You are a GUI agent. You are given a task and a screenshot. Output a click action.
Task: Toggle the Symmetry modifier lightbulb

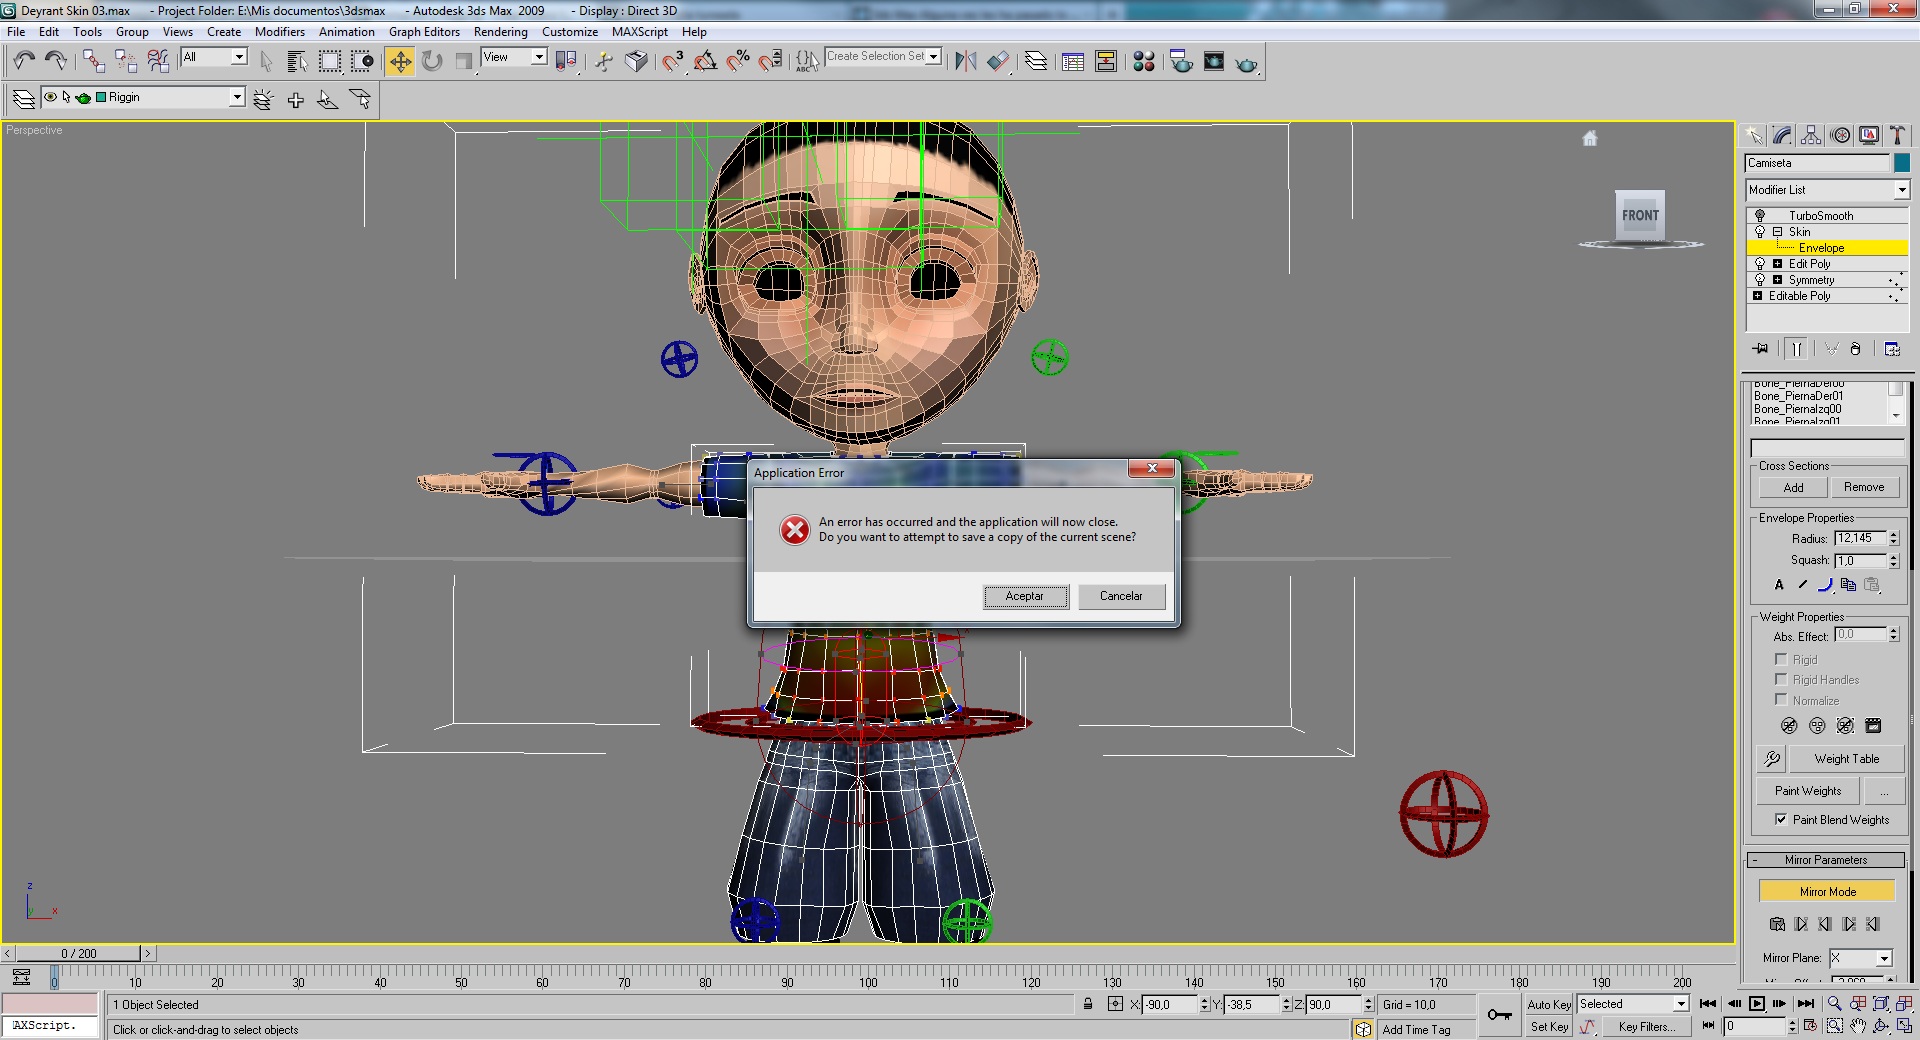(x=1760, y=280)
